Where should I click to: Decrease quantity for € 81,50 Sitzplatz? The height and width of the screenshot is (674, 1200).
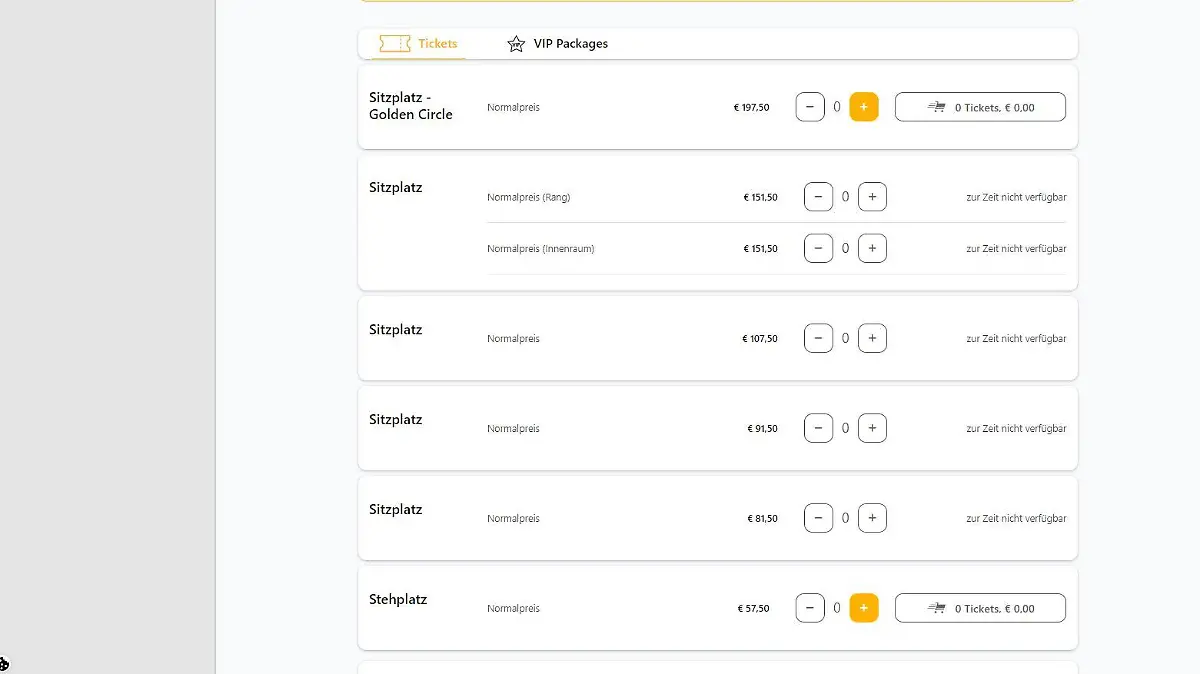(x=818, y=519)
